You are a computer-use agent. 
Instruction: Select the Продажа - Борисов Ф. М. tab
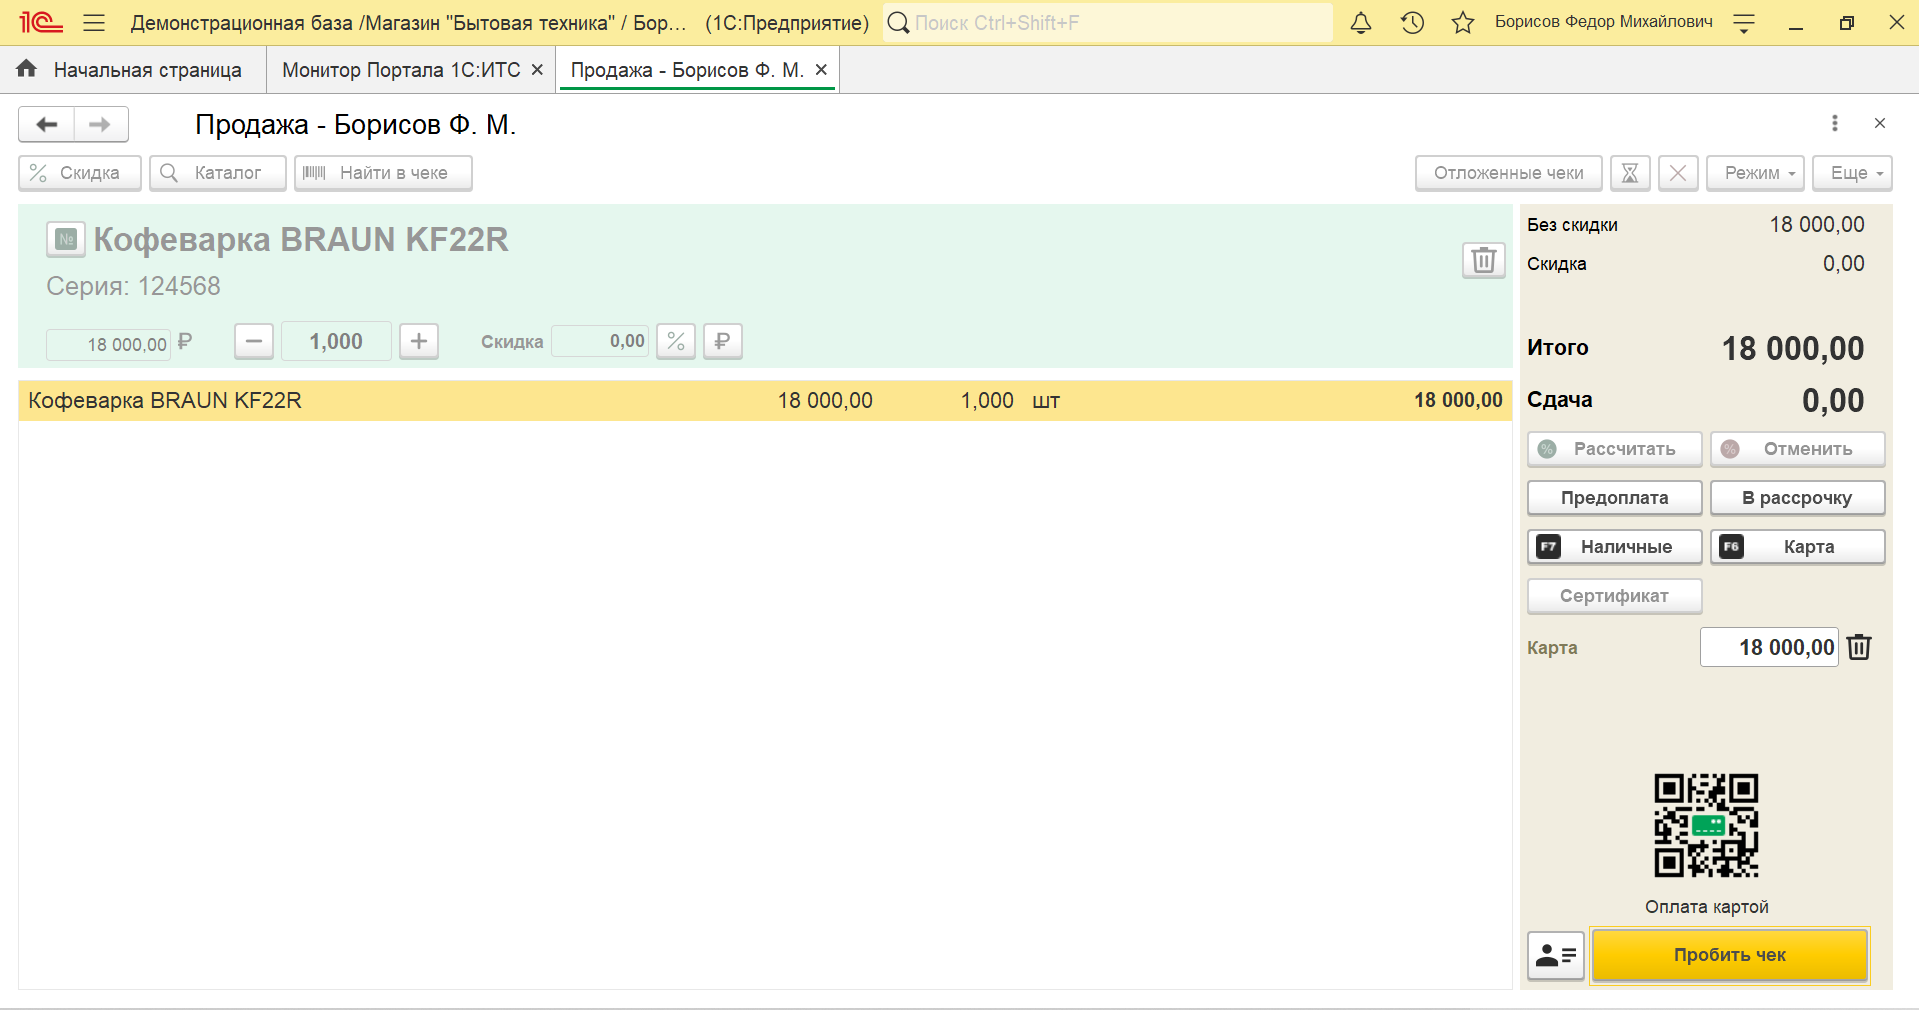(687, 70)
